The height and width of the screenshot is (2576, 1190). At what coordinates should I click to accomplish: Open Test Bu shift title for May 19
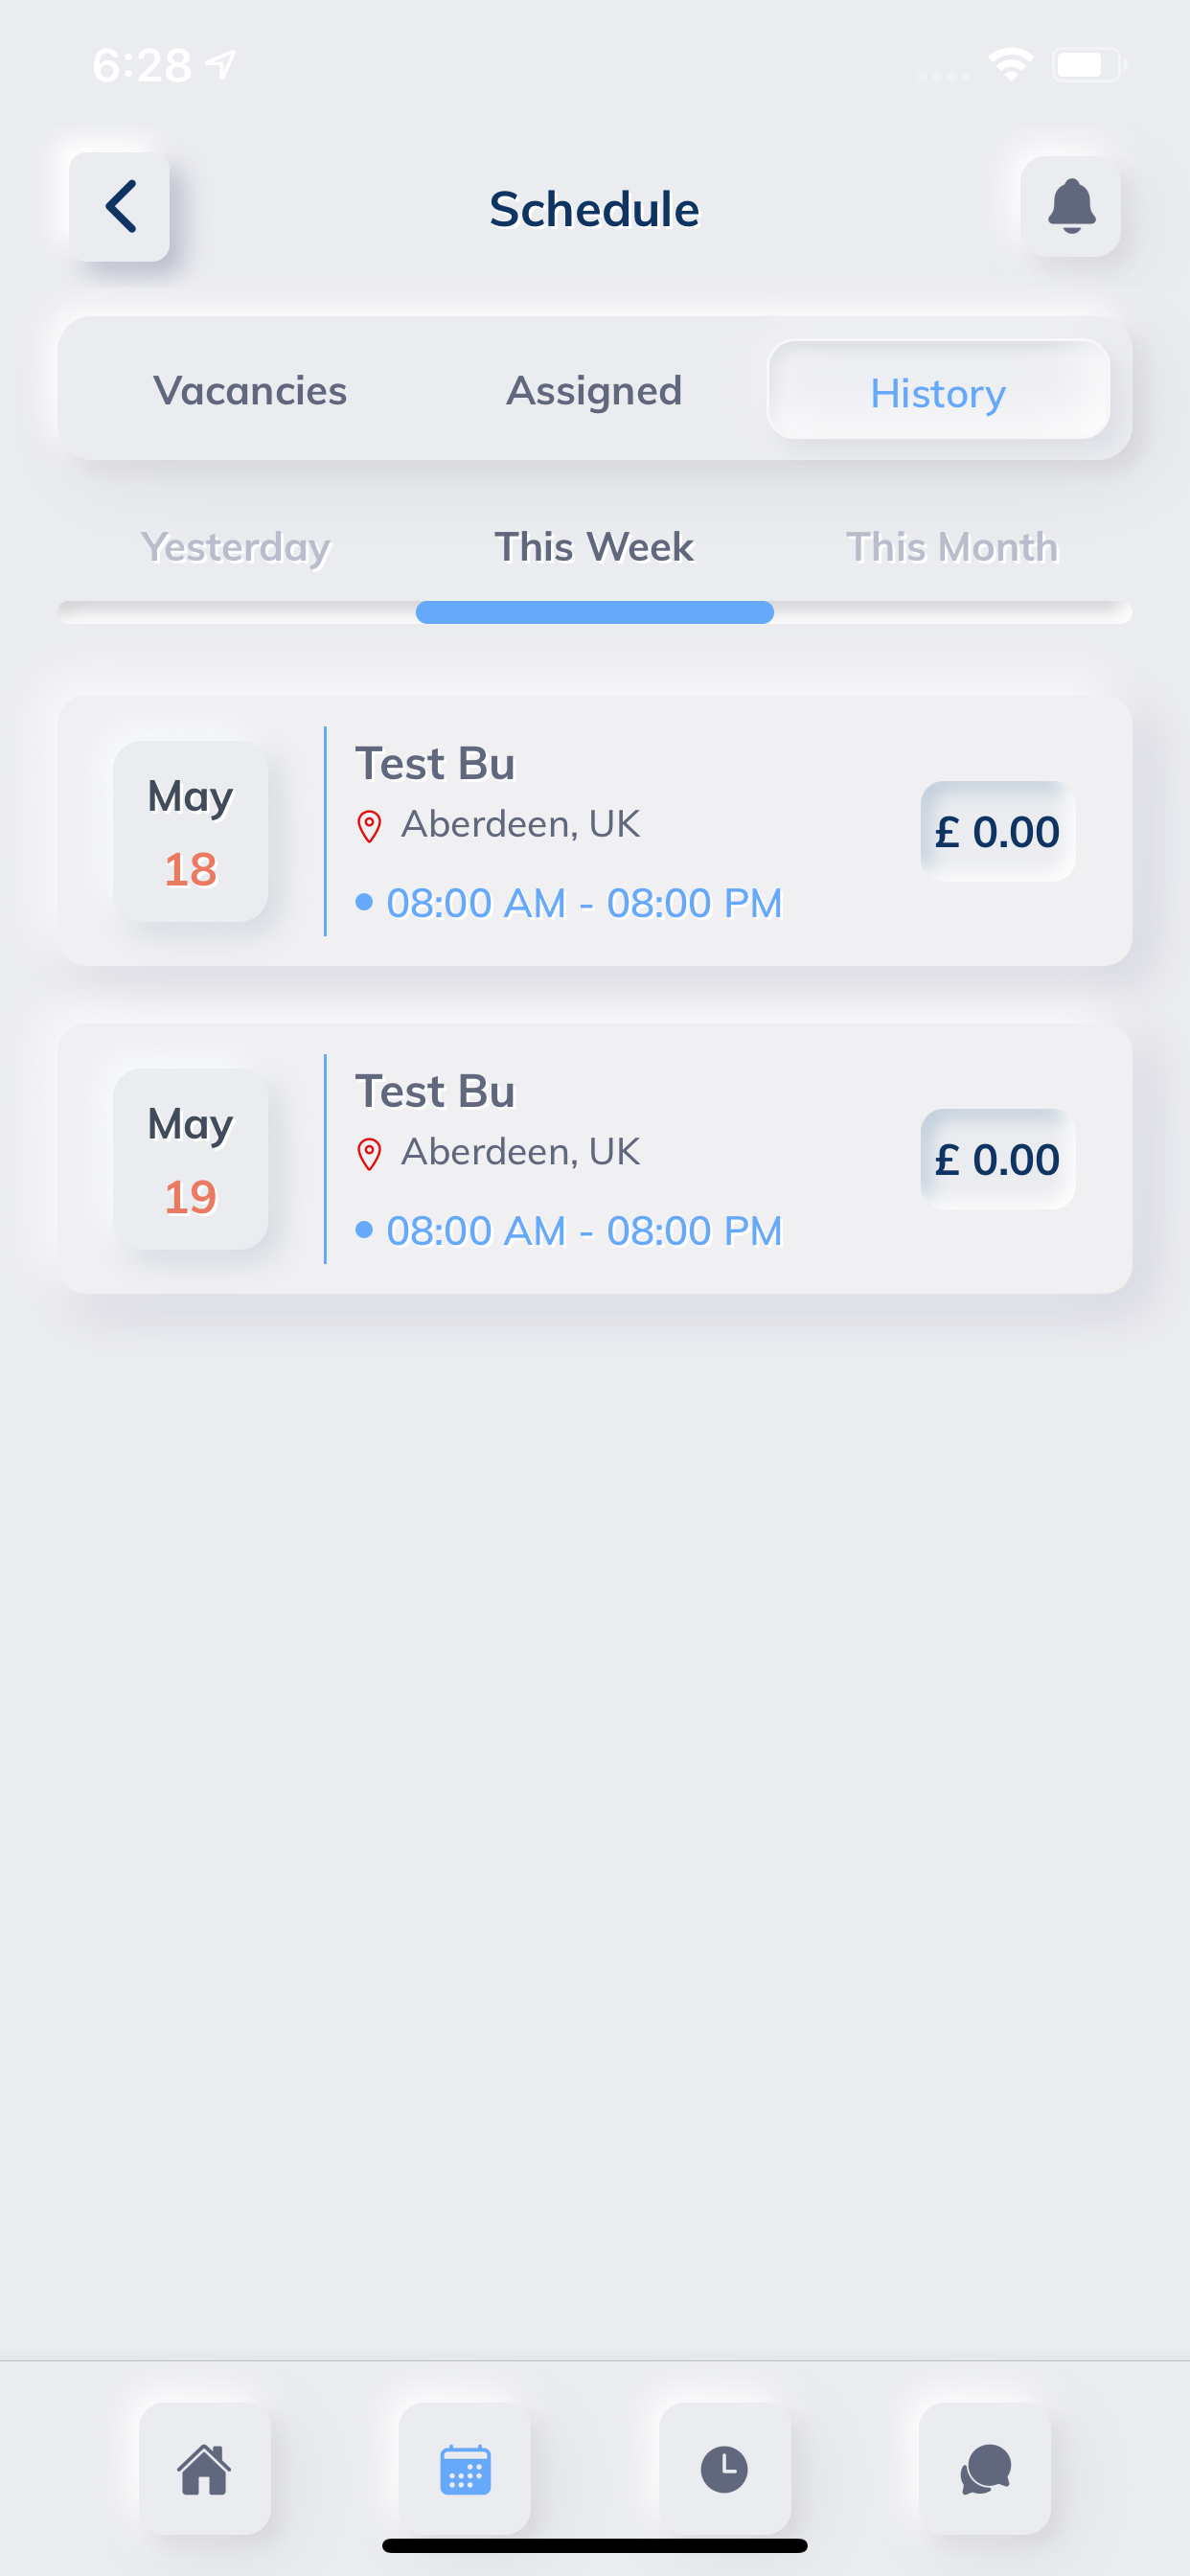(x=435, y=1091)
